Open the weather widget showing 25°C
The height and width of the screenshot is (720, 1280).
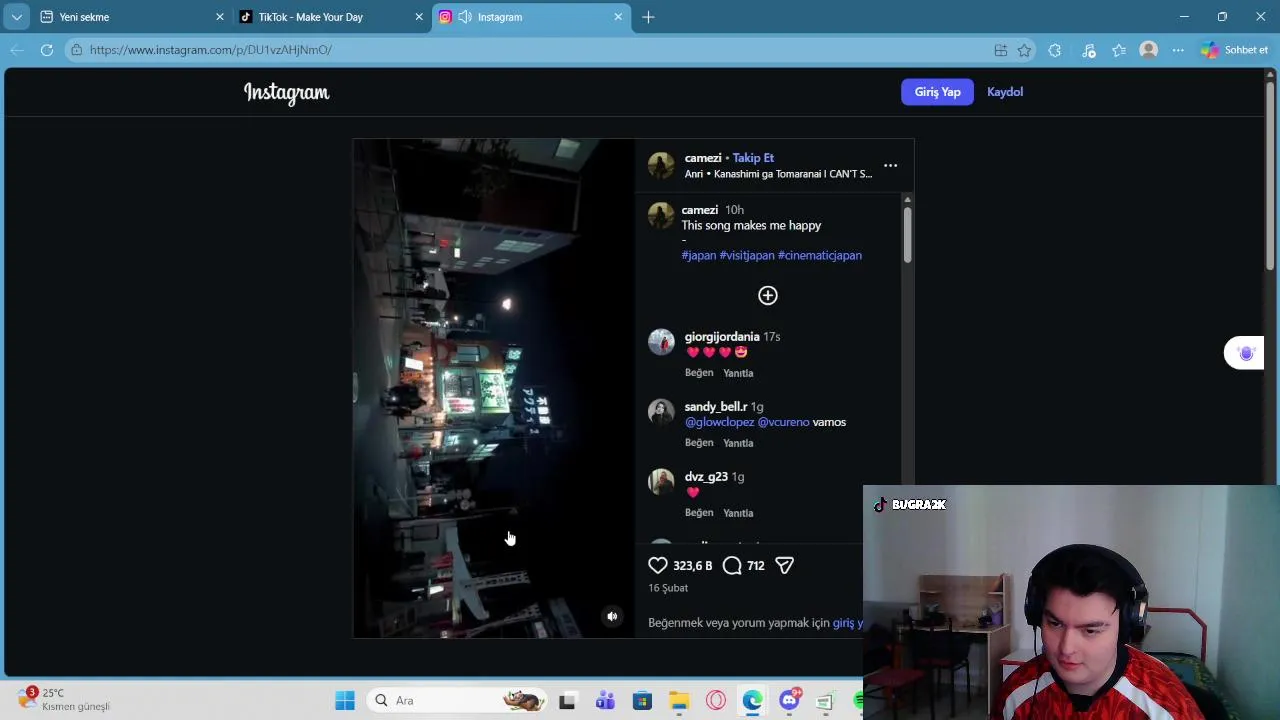click(65, 700)
